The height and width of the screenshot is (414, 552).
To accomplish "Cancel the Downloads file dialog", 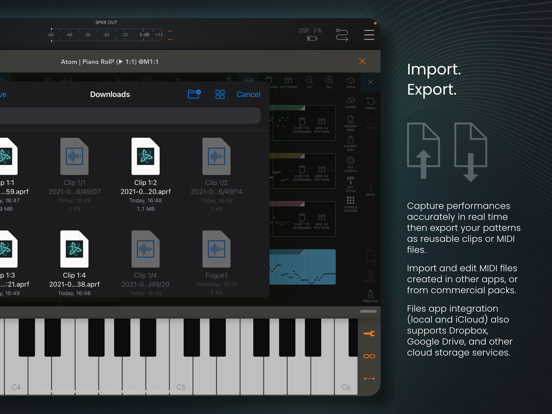I will point(249,94).
